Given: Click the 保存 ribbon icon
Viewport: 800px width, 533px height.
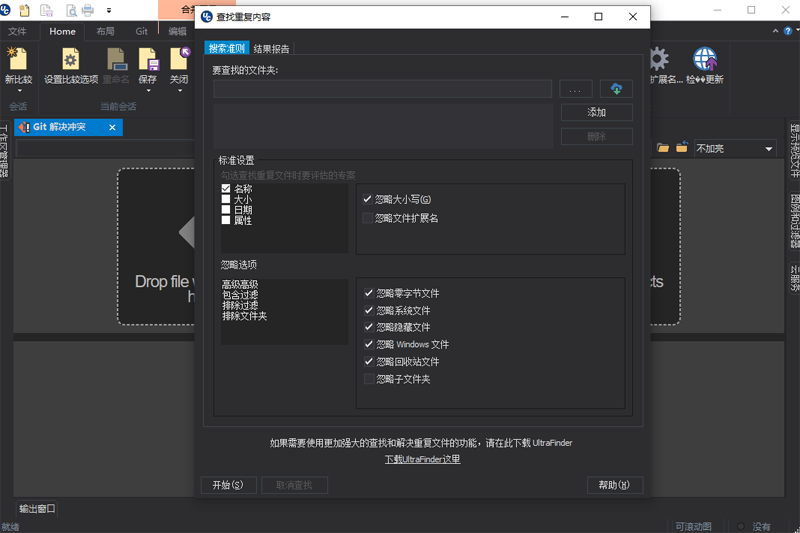Looking at the screenshot, I should (148, 59).
